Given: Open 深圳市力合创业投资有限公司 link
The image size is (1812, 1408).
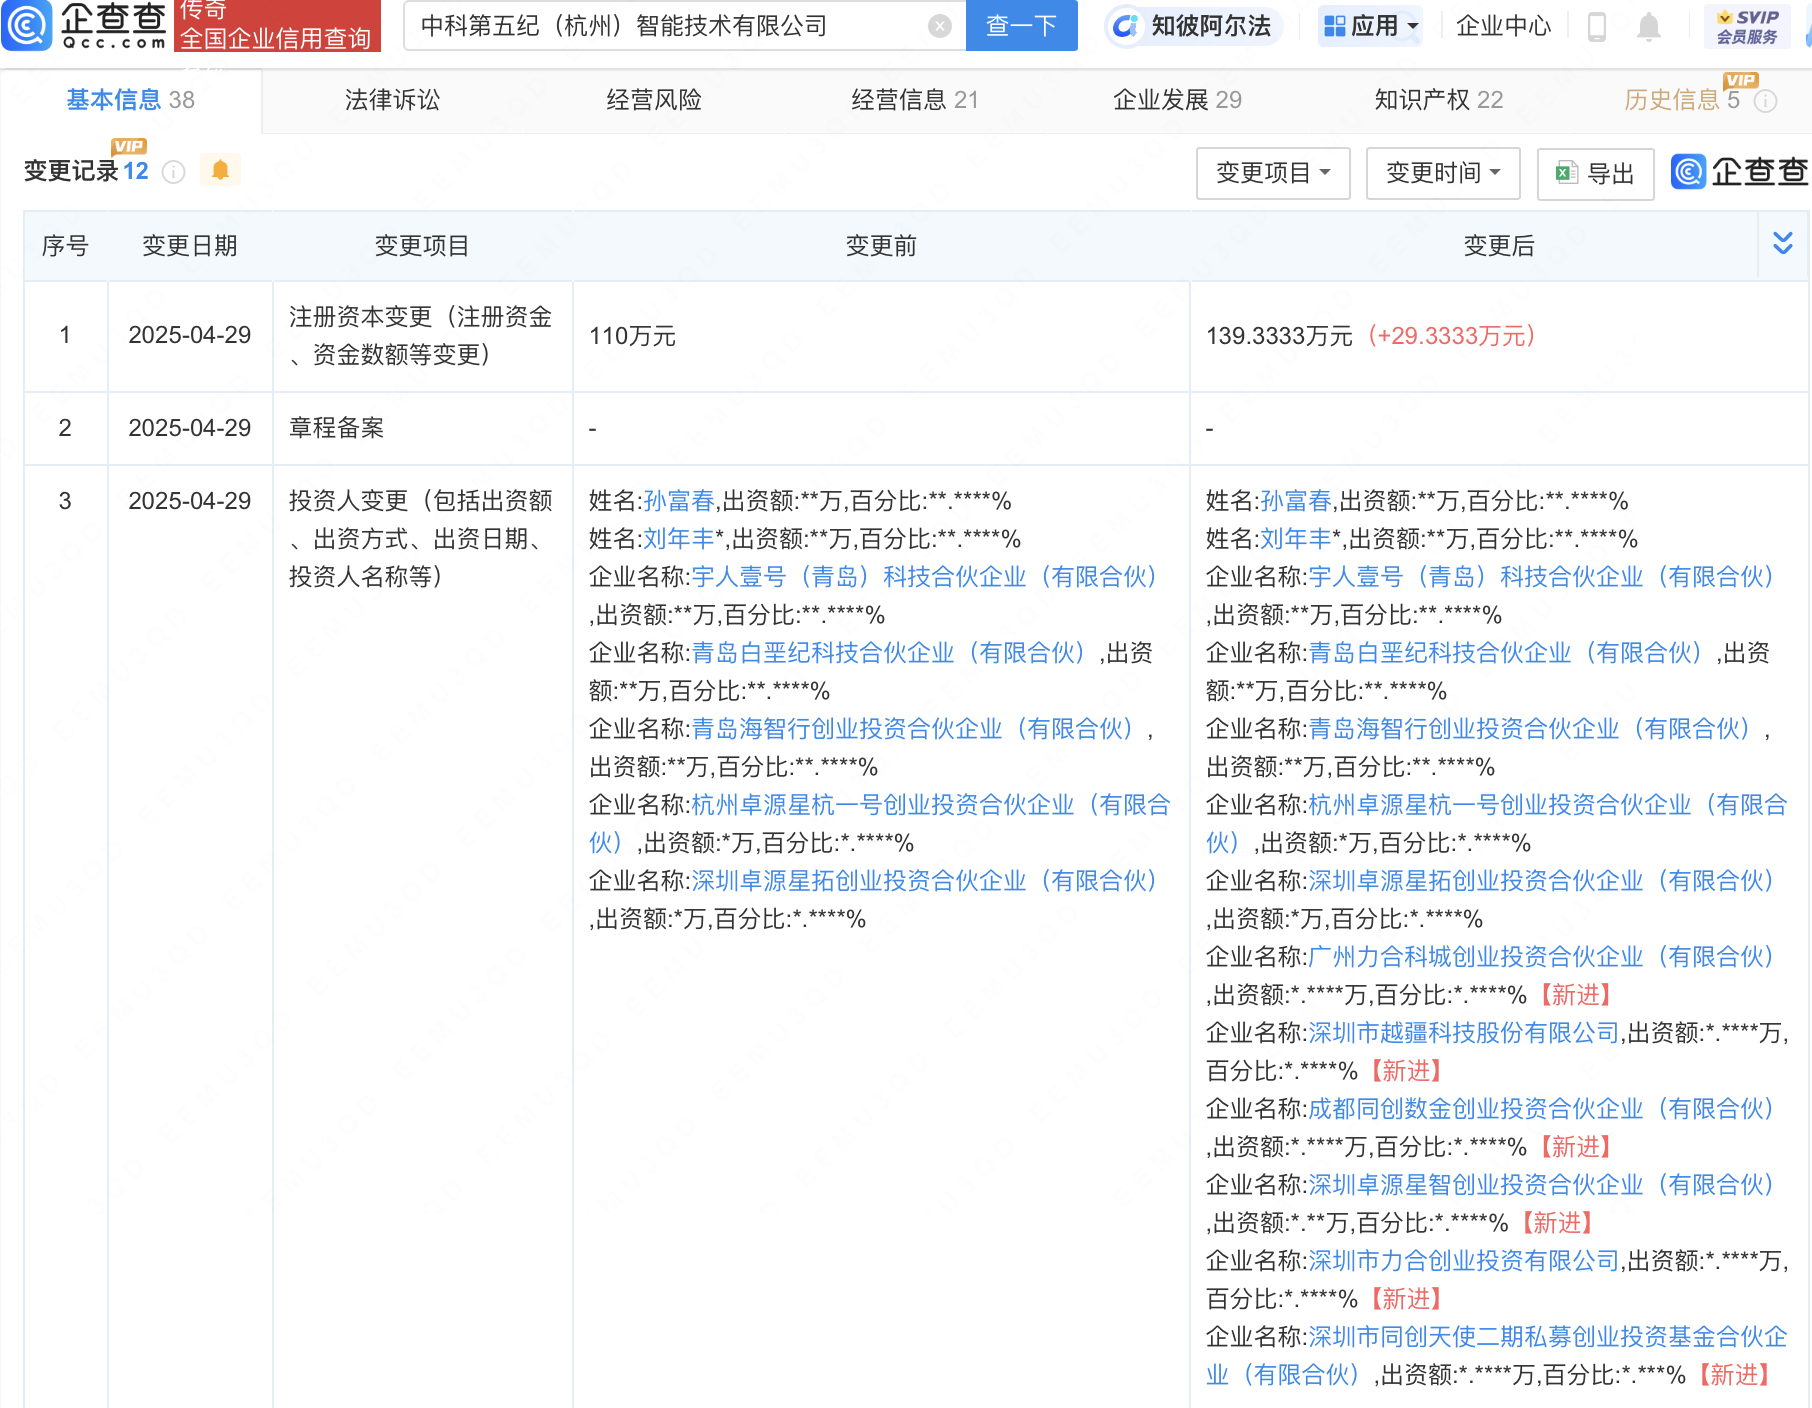Looking at the screenshot, I should pyautogui.click(x=1464, y=1261).
